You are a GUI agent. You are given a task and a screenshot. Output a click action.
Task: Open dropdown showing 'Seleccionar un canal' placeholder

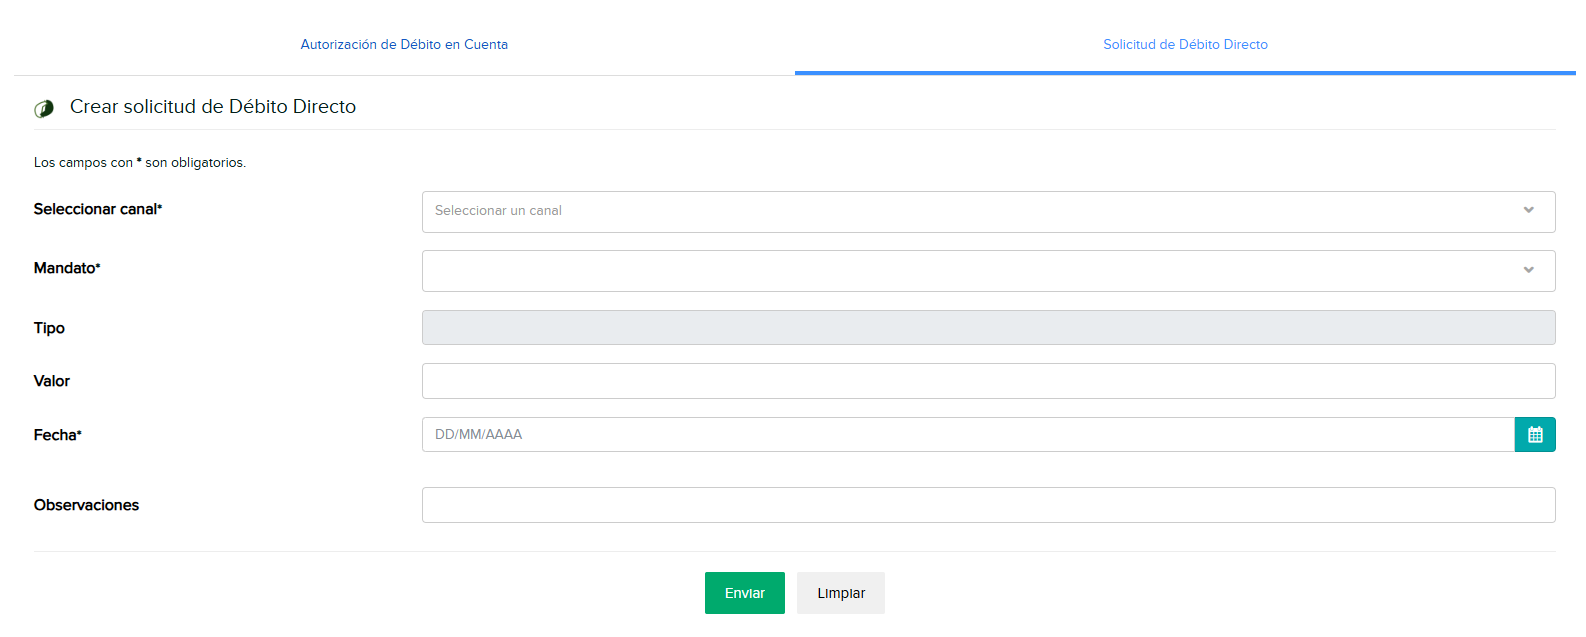(970, 212)
